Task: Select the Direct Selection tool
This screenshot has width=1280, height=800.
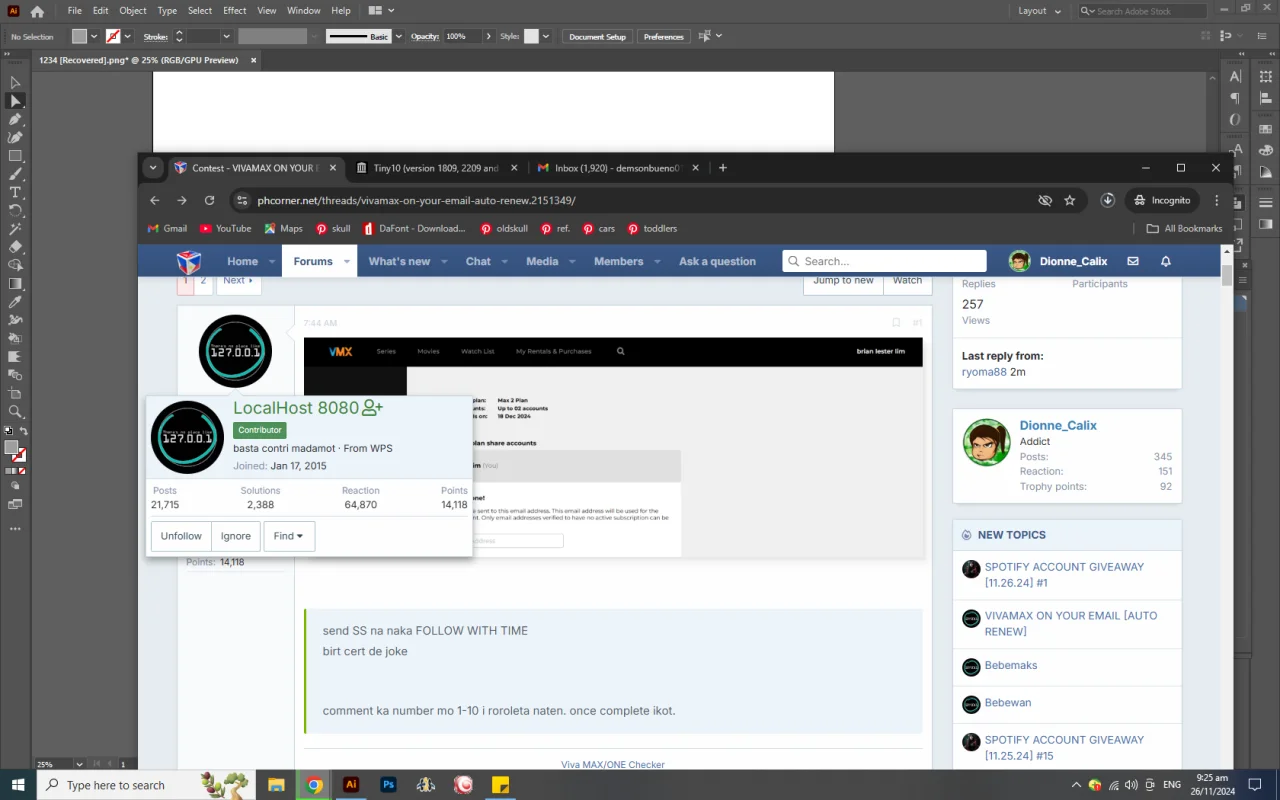Action: click(x=15, y=101)
